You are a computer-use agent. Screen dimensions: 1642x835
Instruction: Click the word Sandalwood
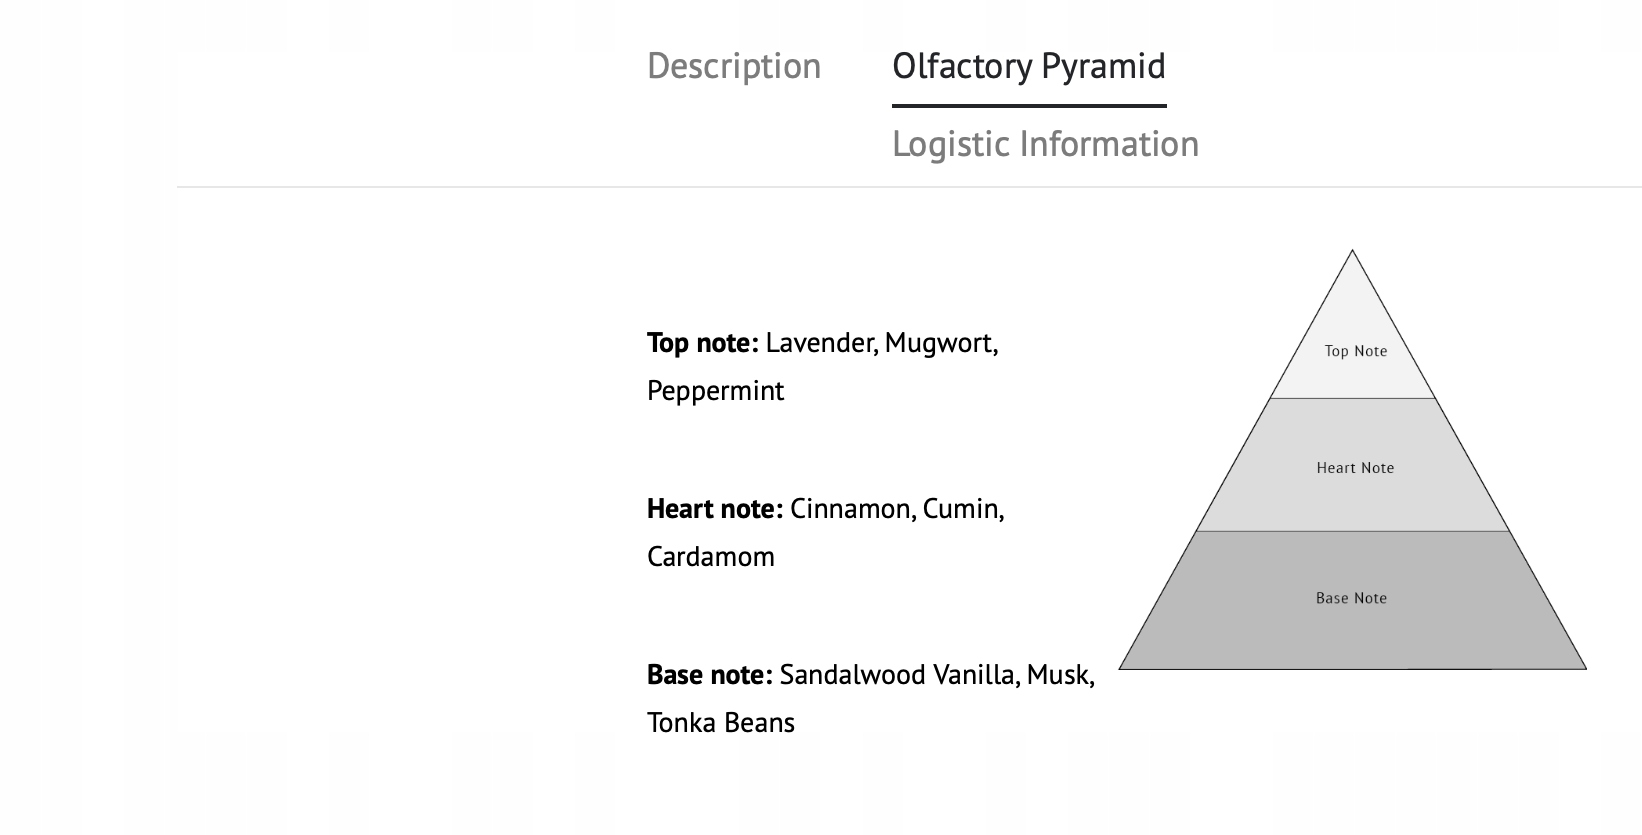tap(852, 675)
